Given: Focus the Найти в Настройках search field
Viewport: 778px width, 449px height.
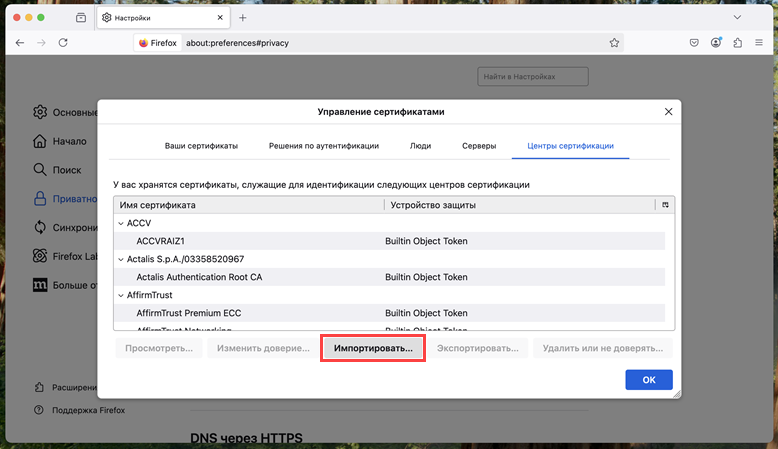Looking at the screenshot, I should click(533, 76).
